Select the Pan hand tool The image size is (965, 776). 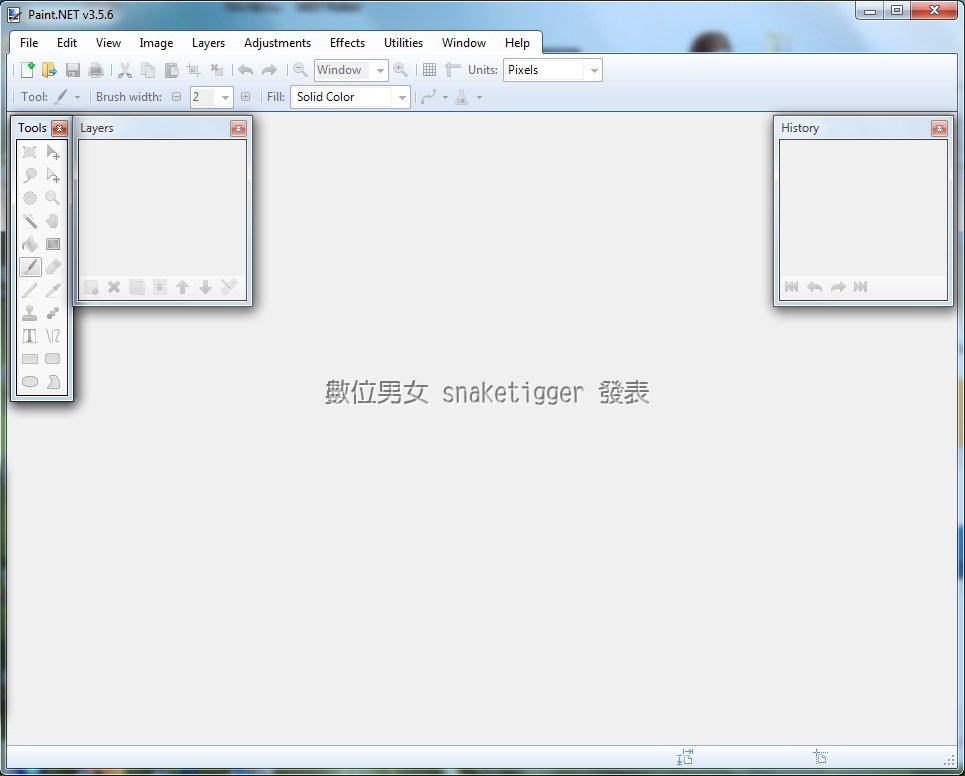coord(53,221)
